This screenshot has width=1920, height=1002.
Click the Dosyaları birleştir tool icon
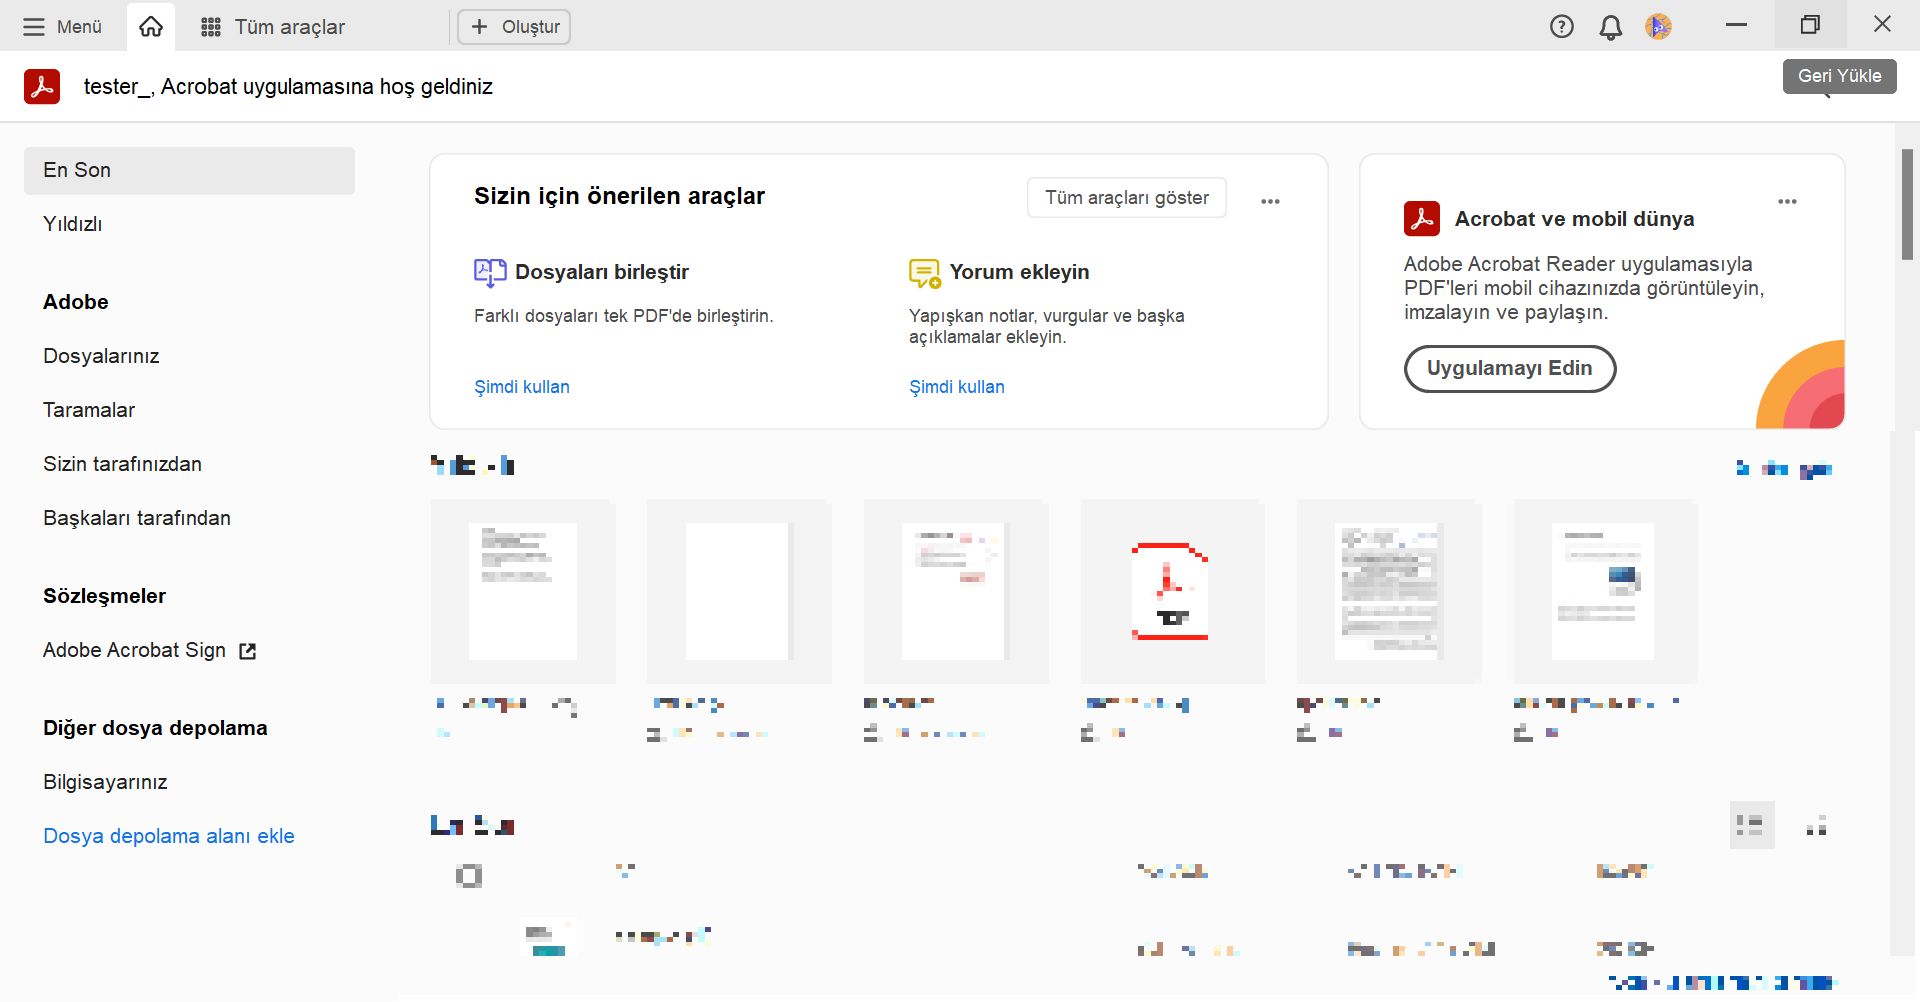(x=489, y=272)
